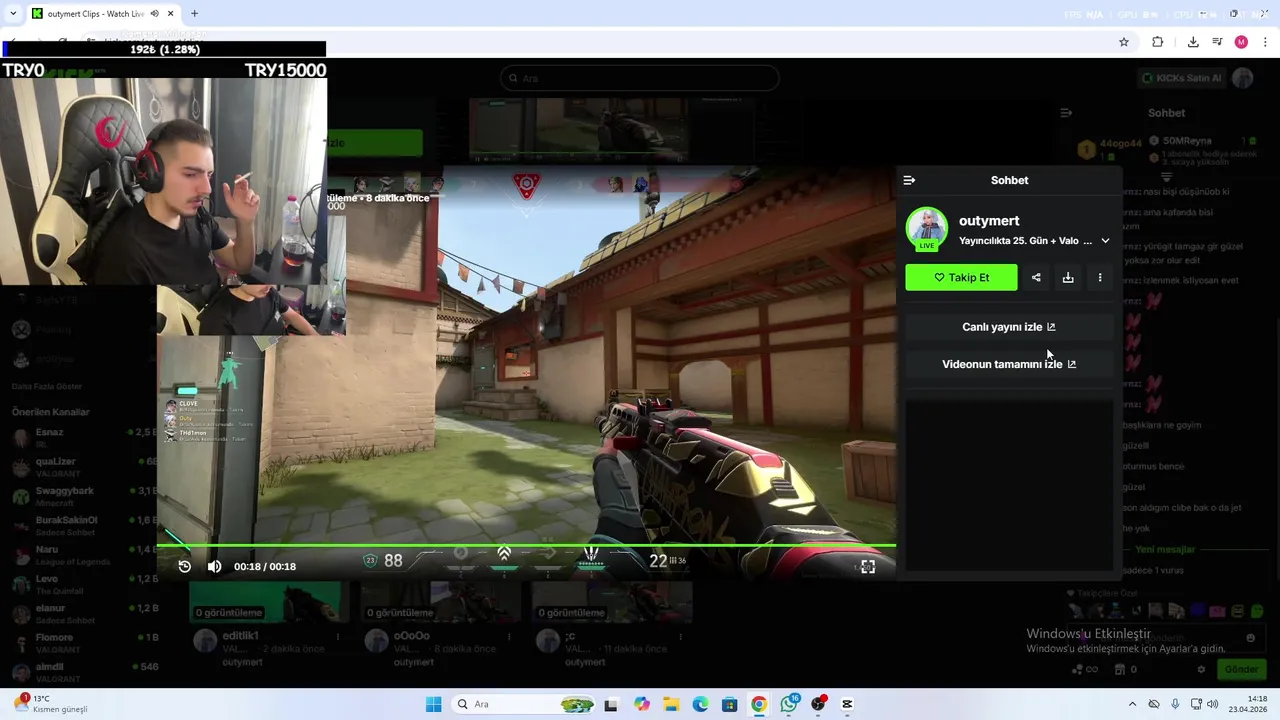The height and width of the screenshot is (720, 1280).
Task: Open the clock showing 14:18
Action: click(1248, 704)
